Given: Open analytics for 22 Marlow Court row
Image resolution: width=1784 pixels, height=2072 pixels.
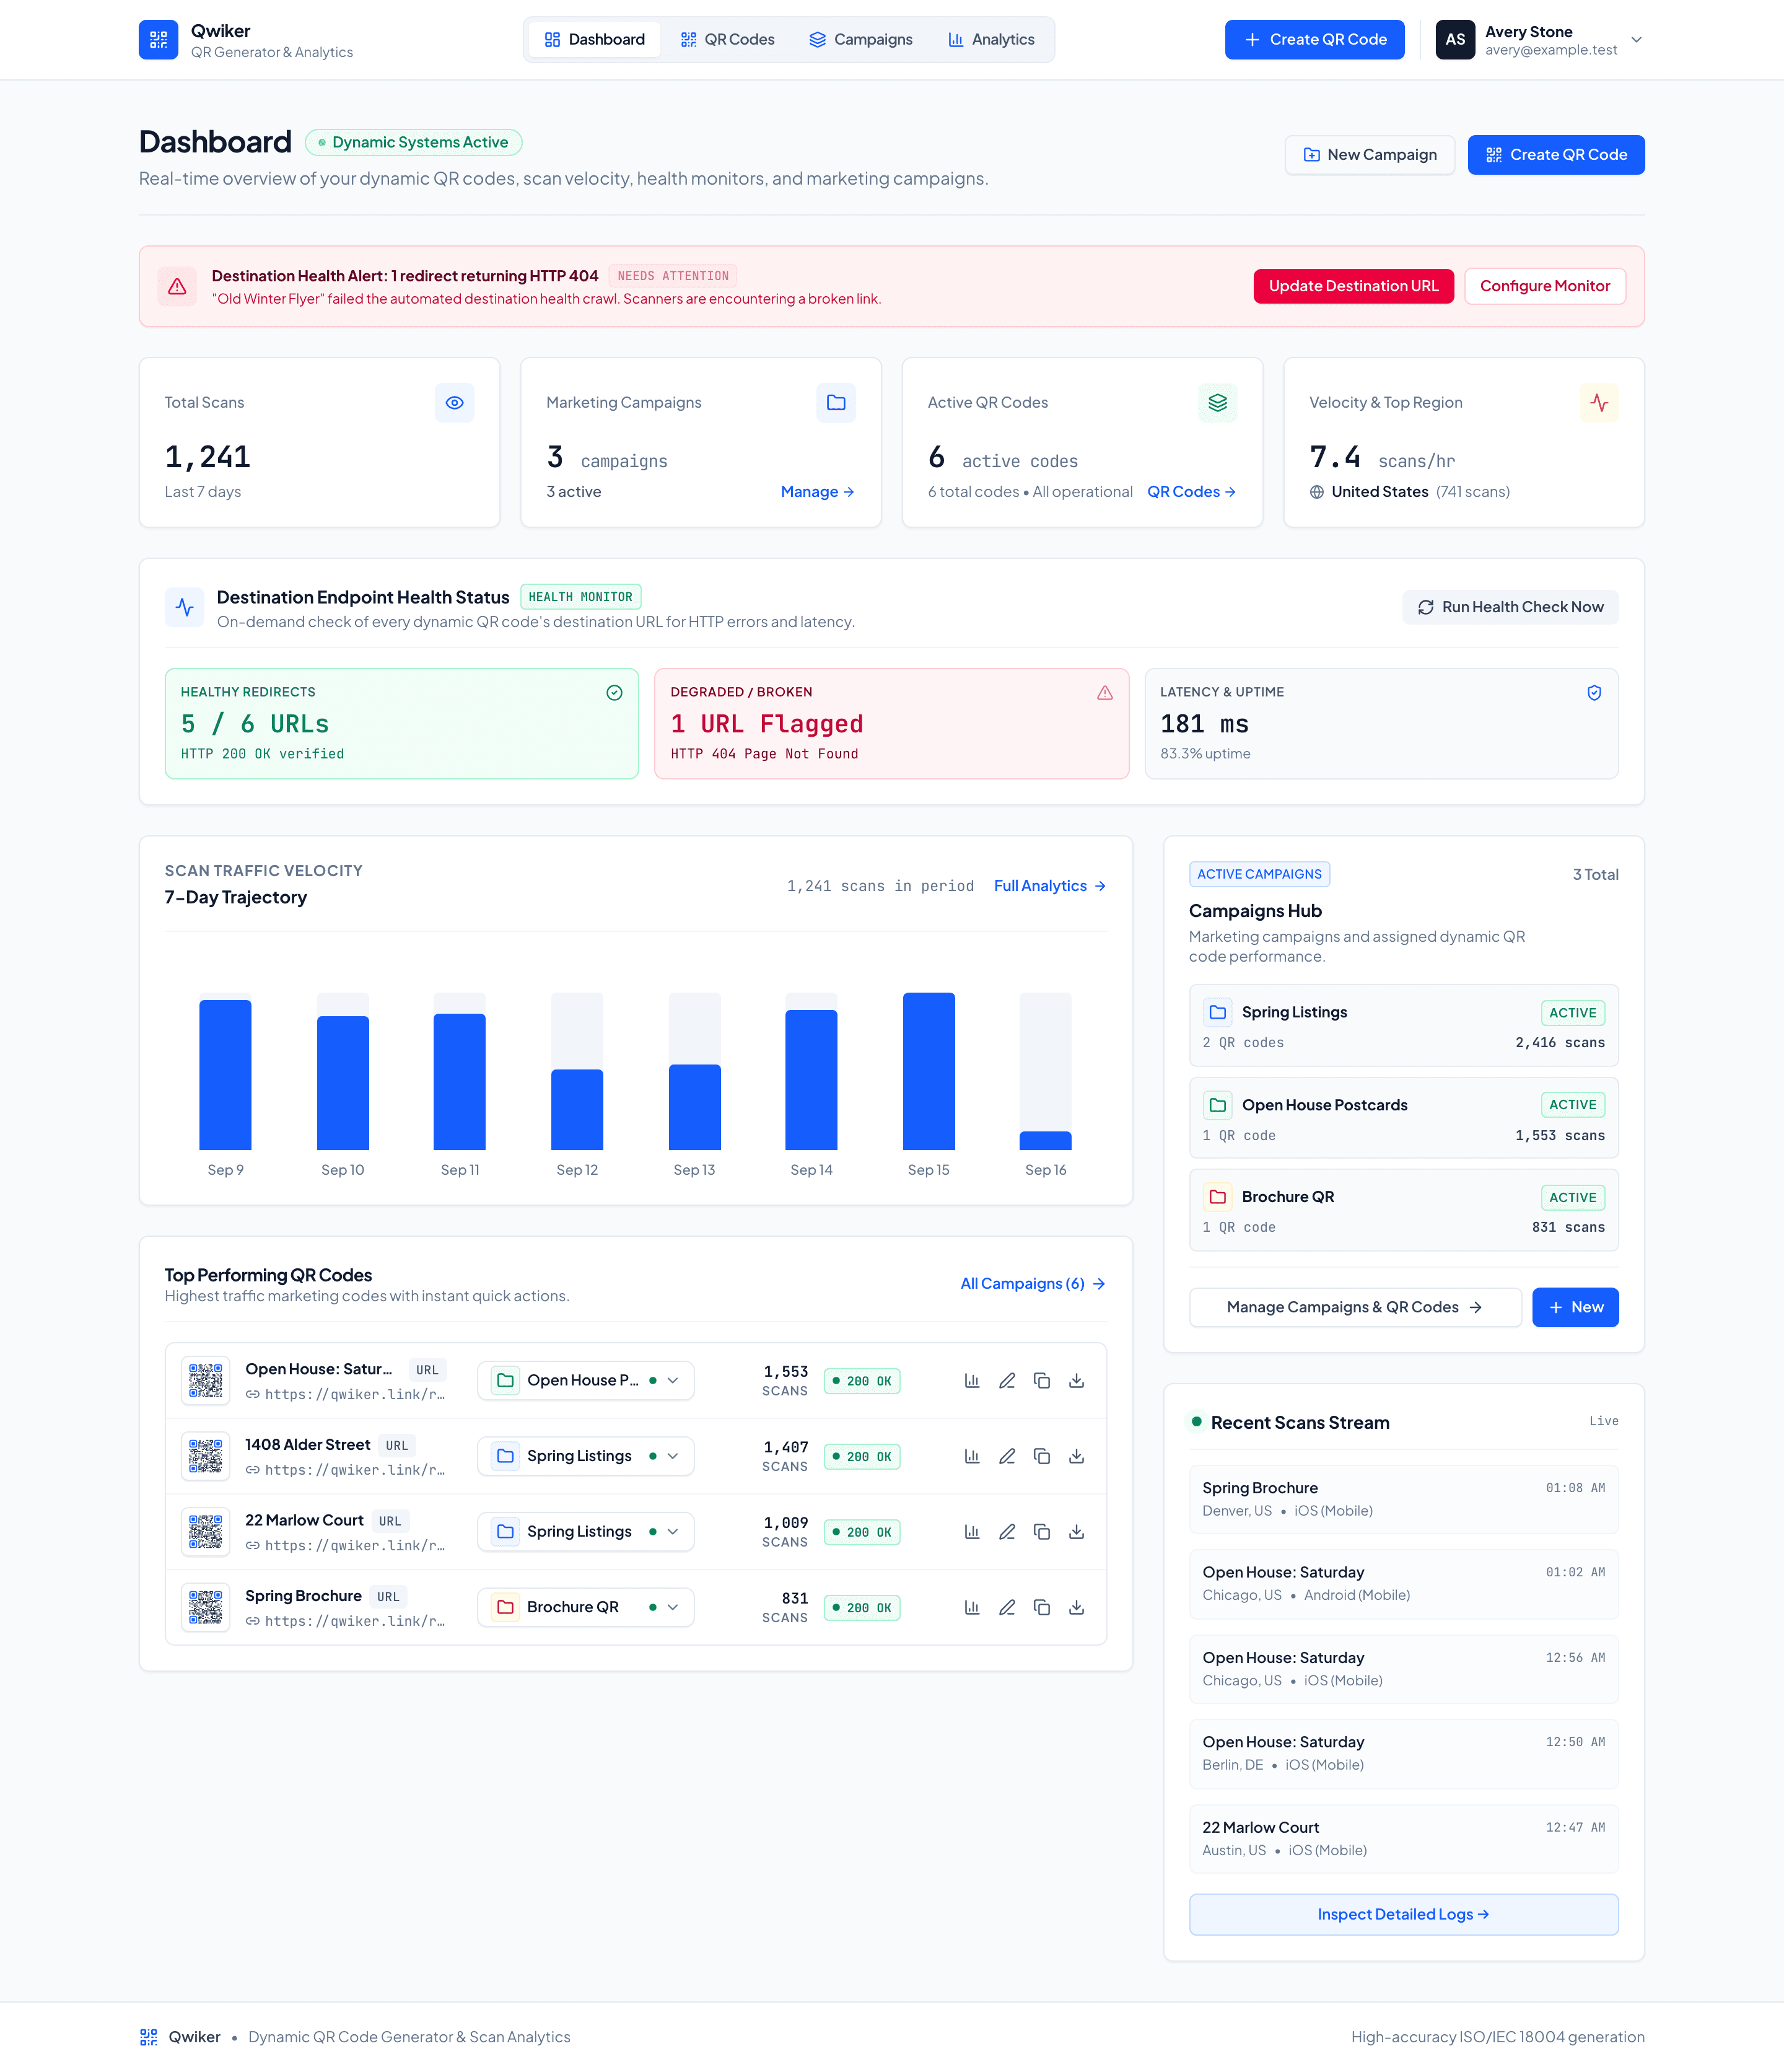Looking at the screenshot, I should [972, 1532].
